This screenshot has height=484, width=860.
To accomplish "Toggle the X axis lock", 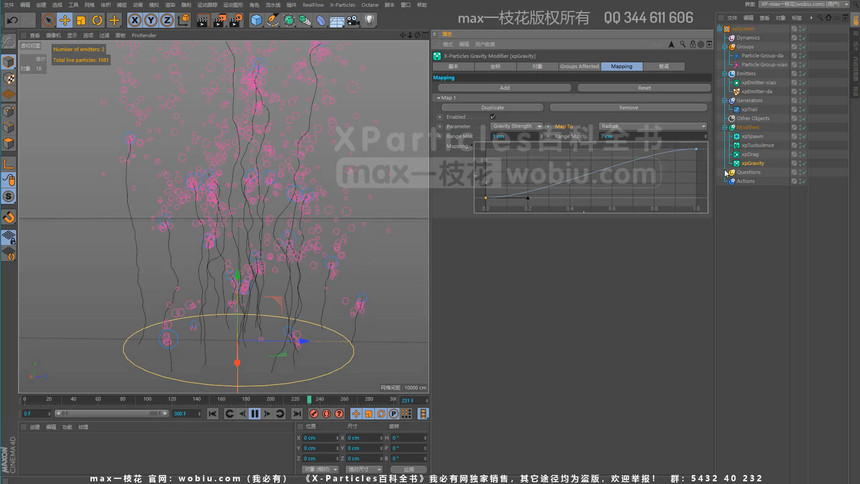I will (134, 21).
